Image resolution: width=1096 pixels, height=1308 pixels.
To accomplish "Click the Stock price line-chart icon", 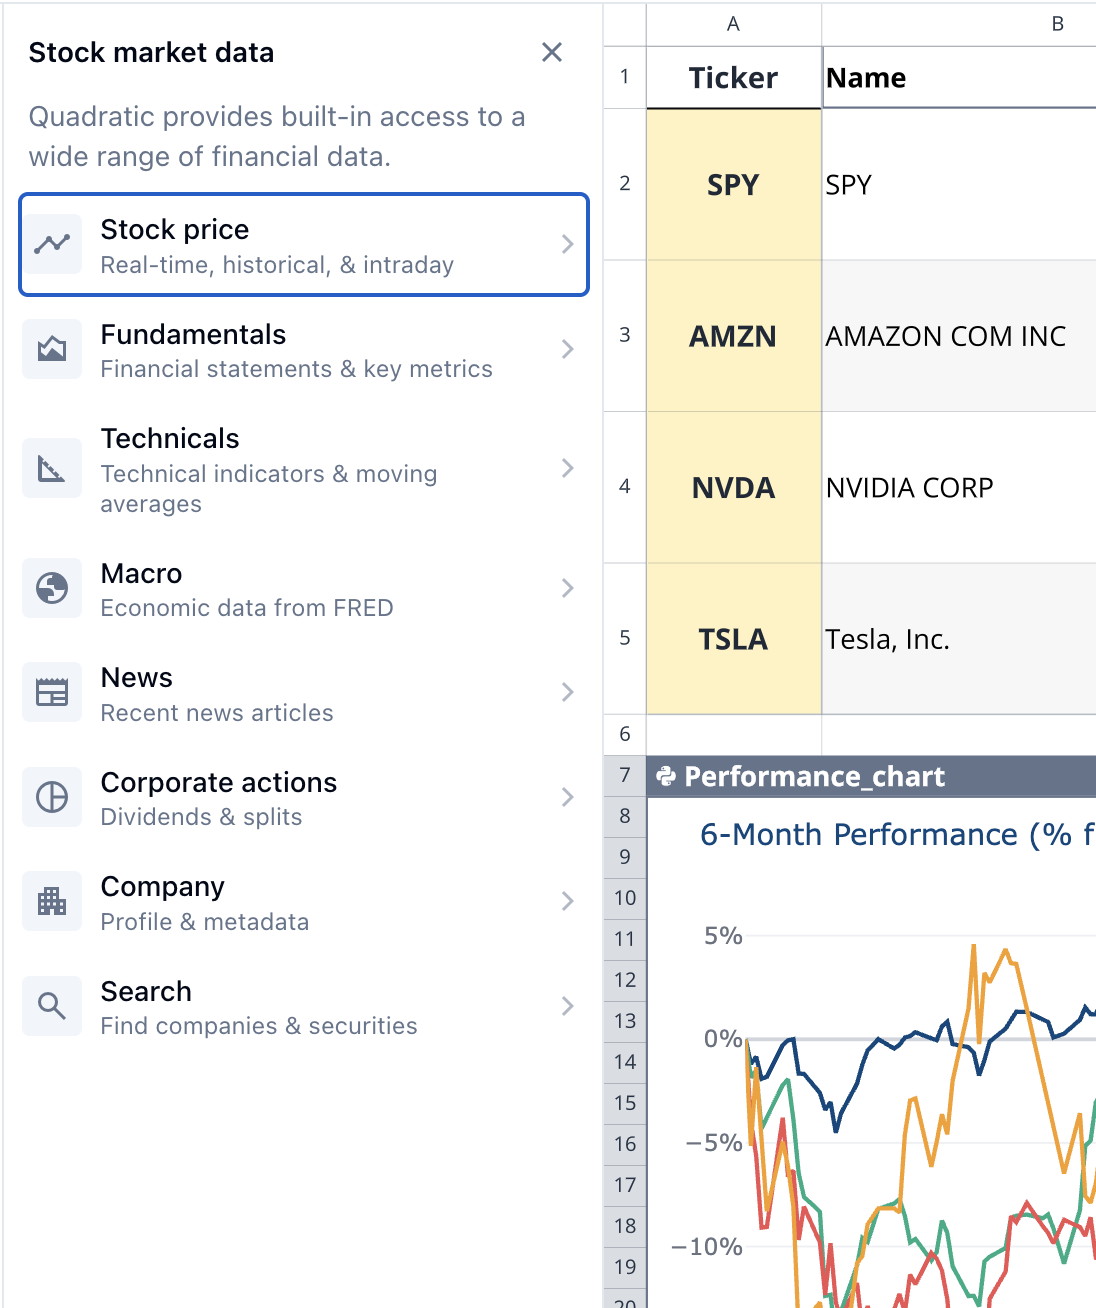I will [52, 244].
